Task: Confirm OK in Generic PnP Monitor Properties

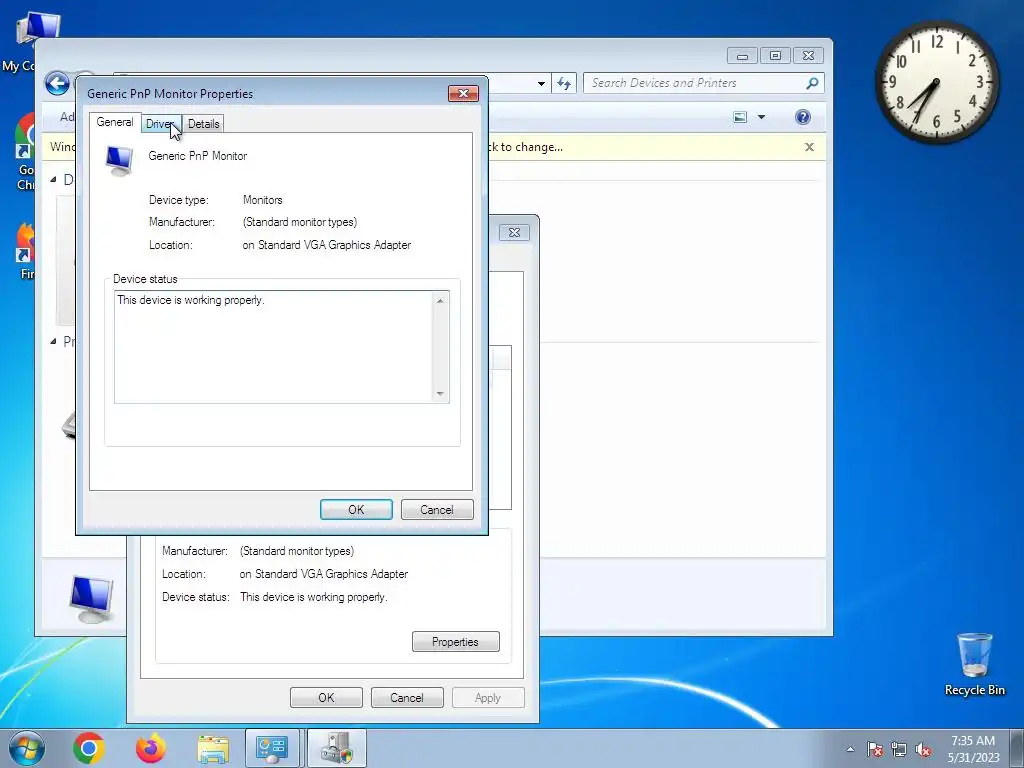Action: (356, 509)
